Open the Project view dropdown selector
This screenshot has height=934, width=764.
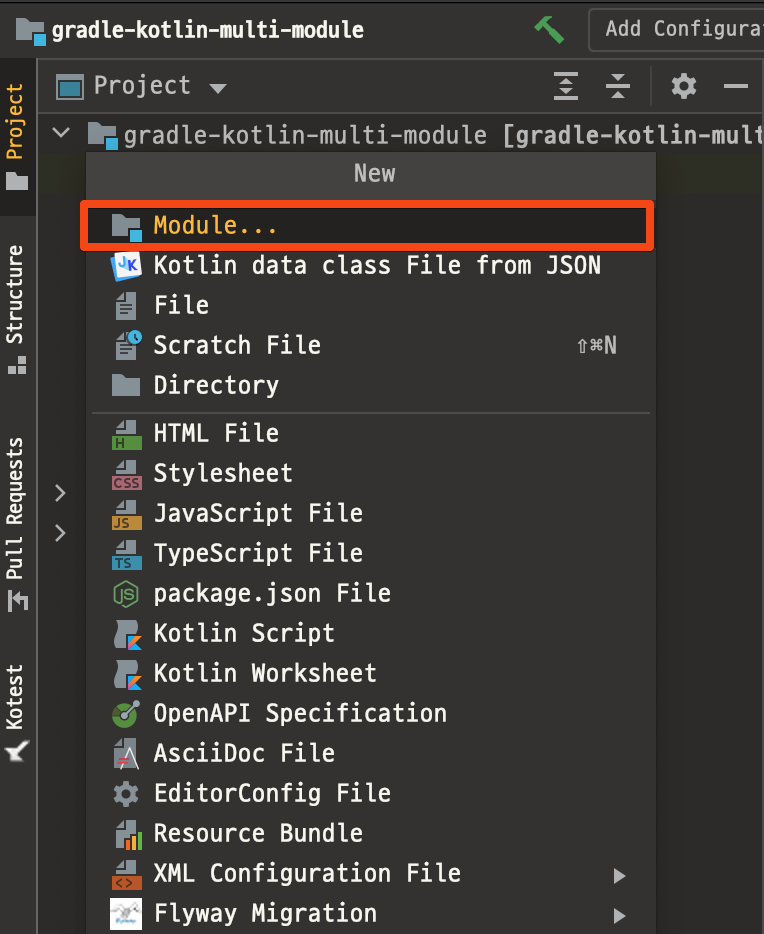point(142,86)
